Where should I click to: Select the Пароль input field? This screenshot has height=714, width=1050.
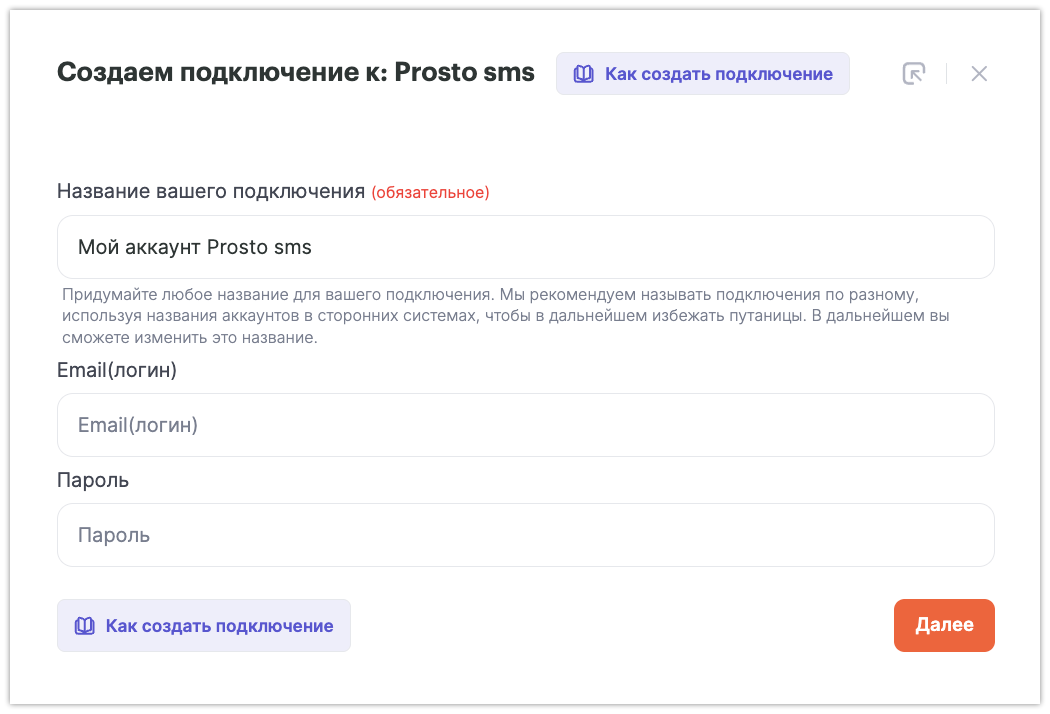pos(525,535)
